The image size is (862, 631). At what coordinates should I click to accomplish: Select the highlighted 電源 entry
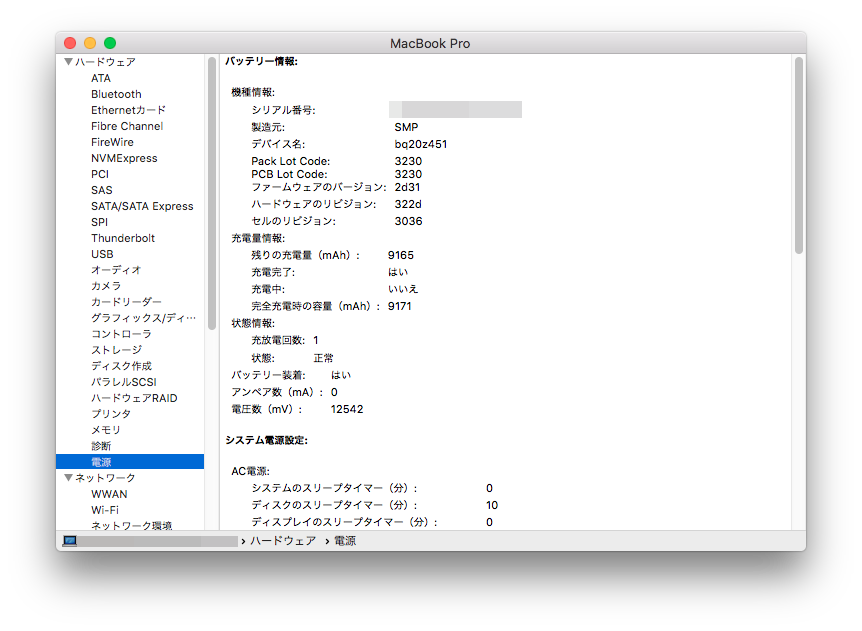point(130,462)
